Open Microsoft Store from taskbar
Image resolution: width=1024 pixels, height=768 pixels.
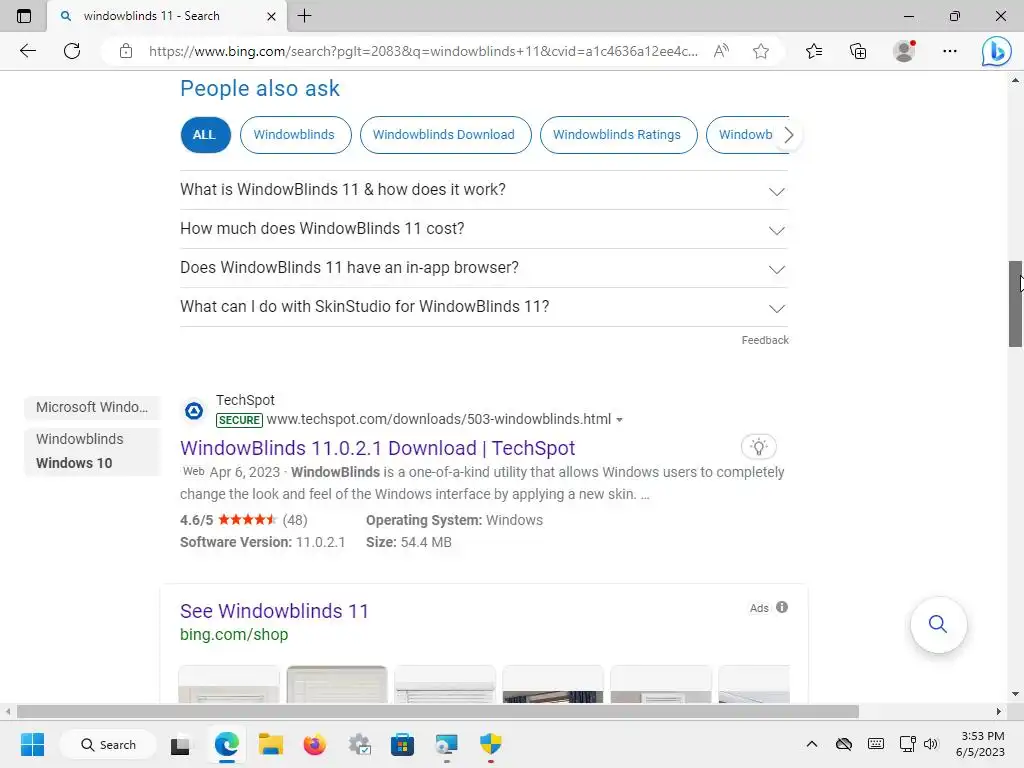402,744
